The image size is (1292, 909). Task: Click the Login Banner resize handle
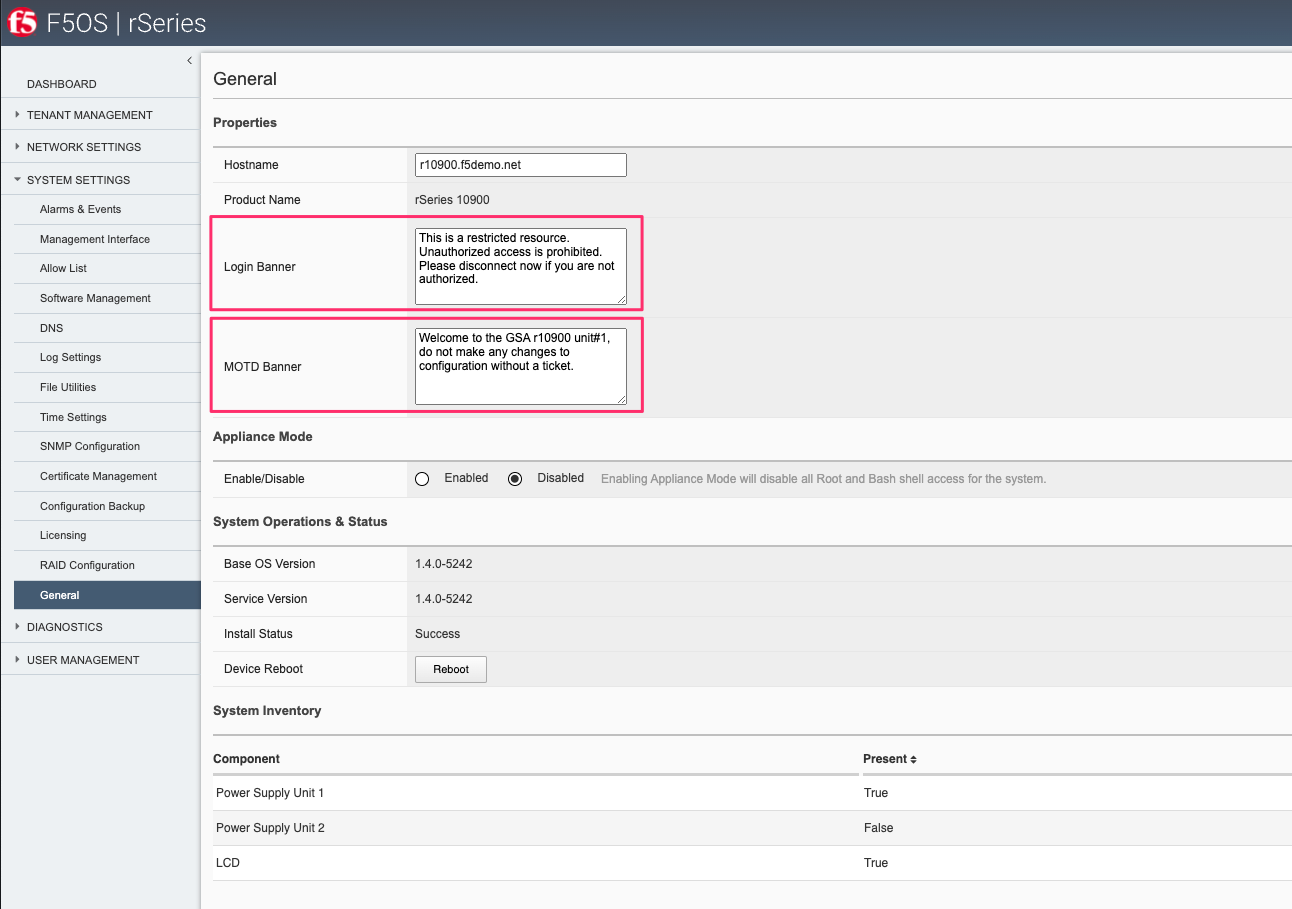(621, 298)
